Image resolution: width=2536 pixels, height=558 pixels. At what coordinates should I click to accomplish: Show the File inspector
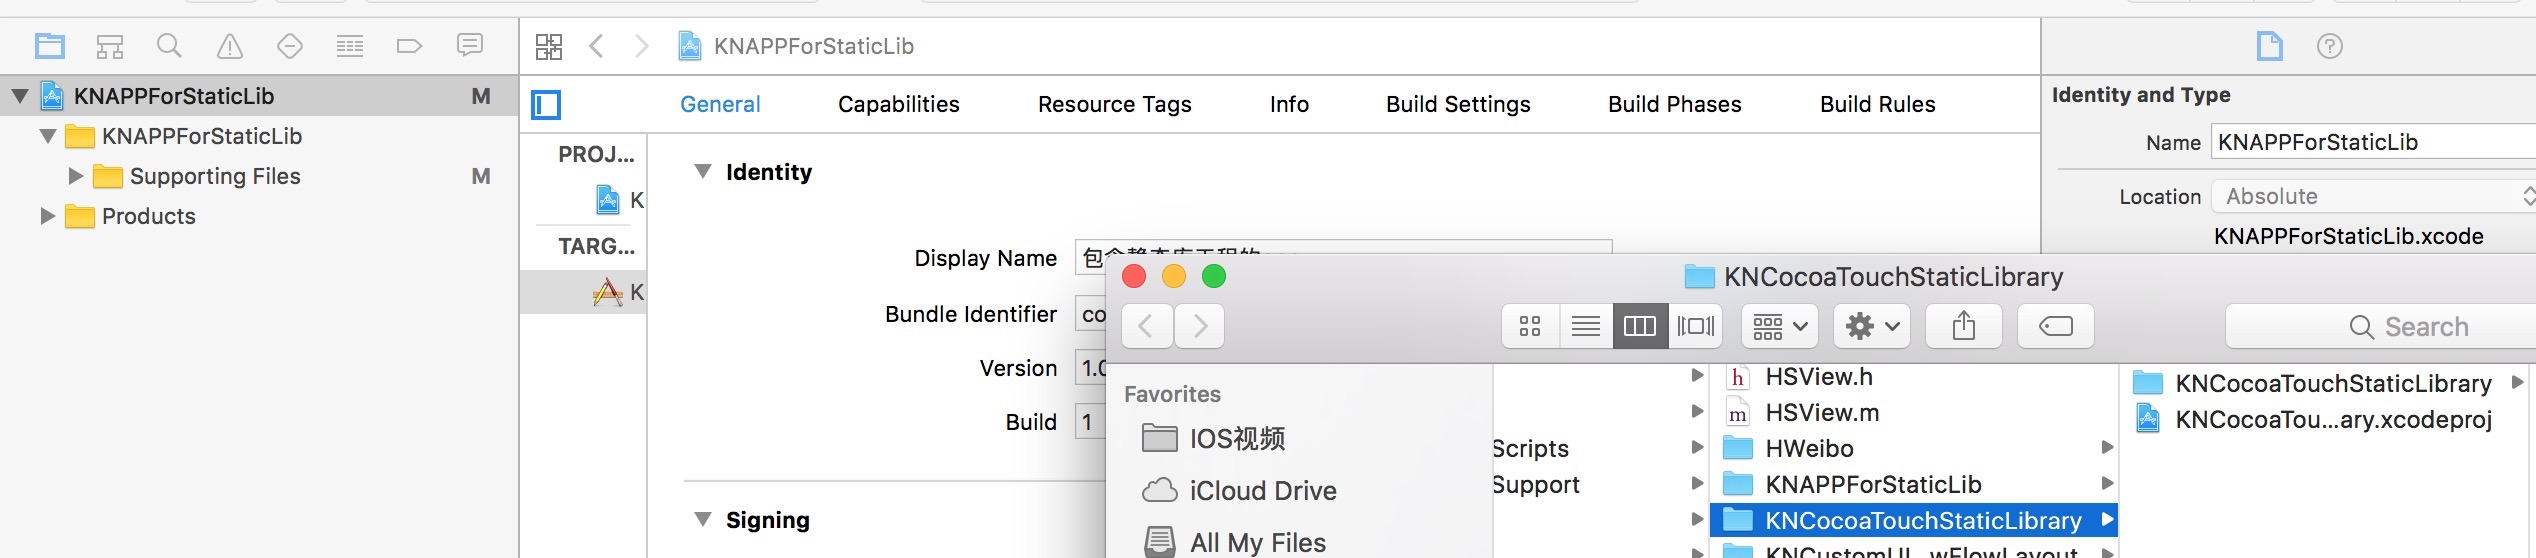(x=2269, y=46)
